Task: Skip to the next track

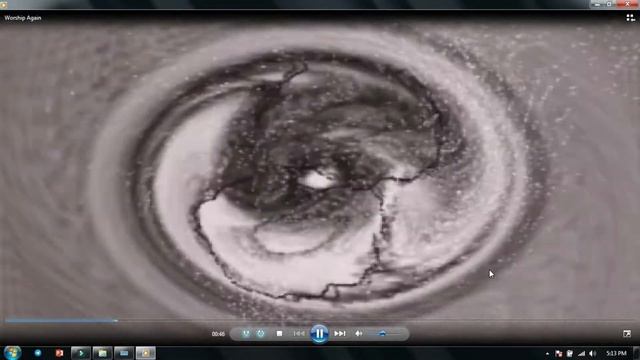Action: point(340,333)
